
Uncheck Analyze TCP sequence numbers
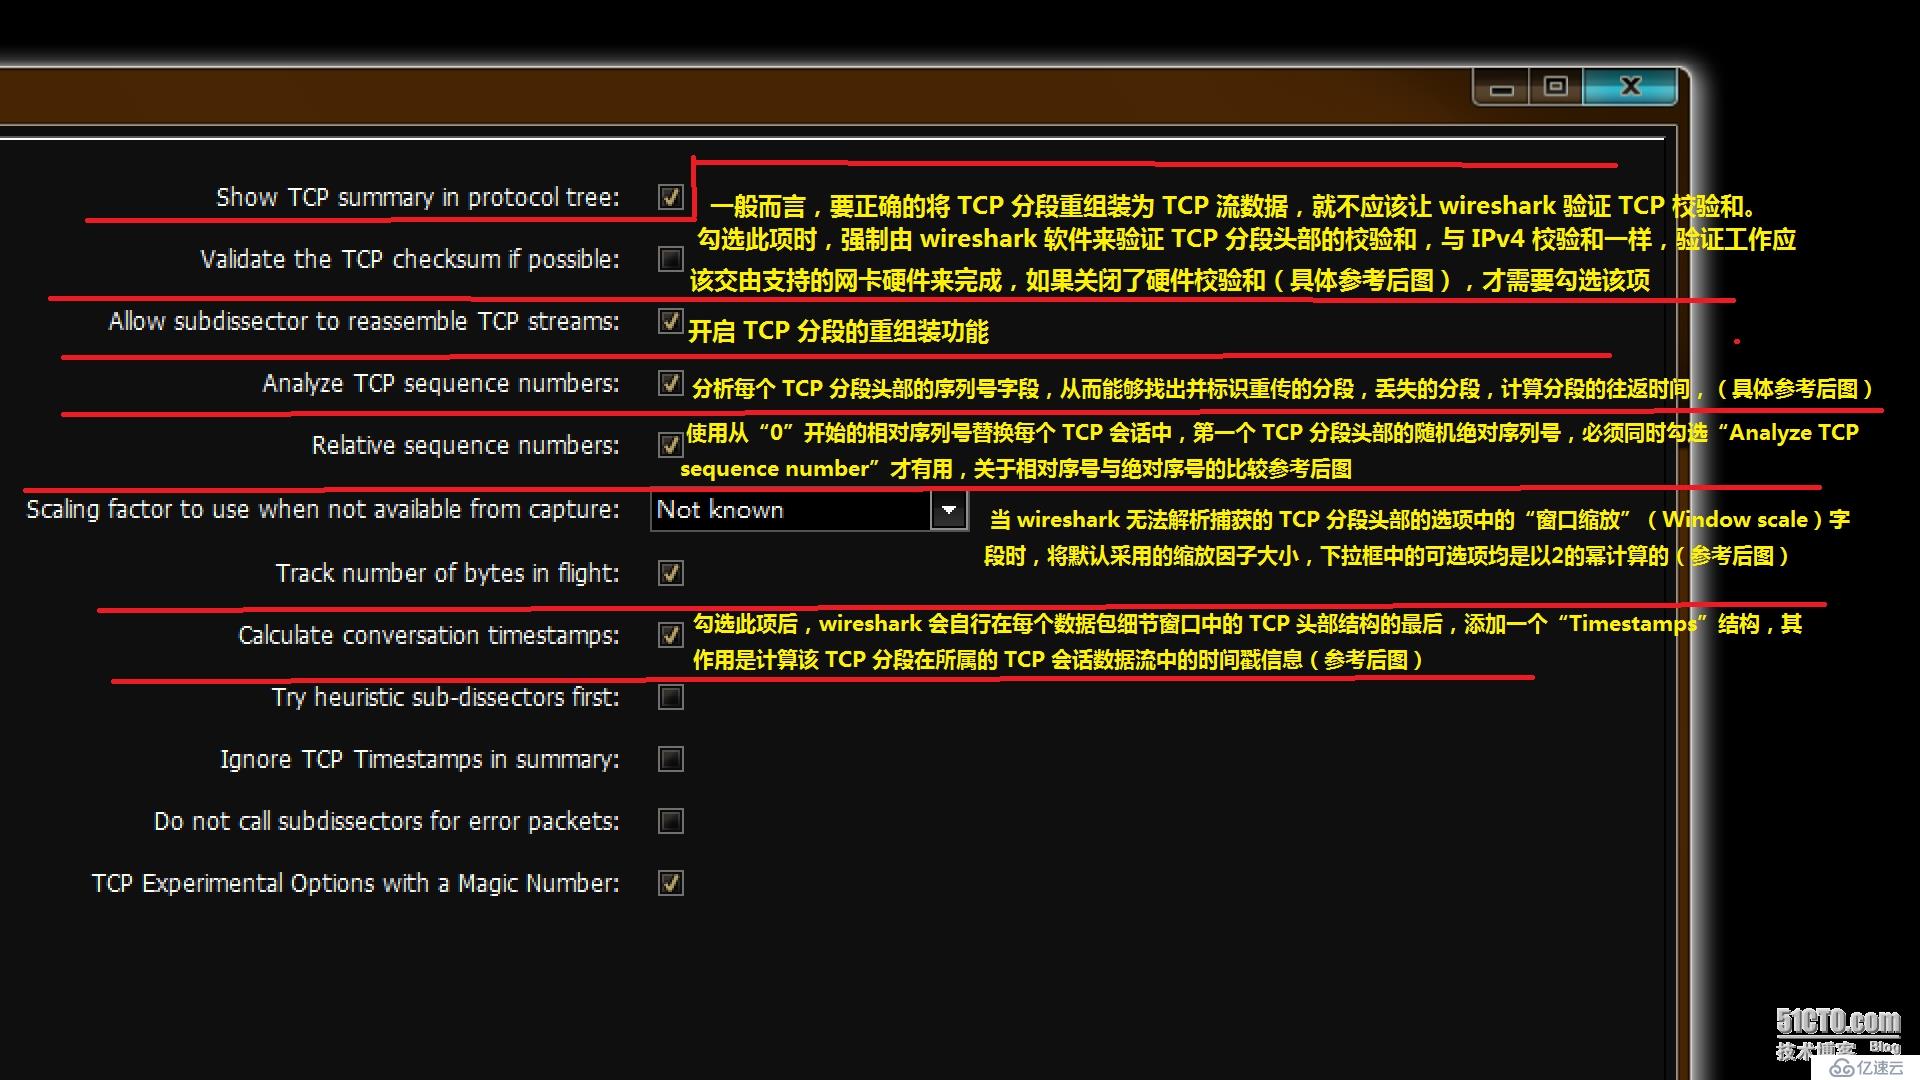(x=671, y=383)
